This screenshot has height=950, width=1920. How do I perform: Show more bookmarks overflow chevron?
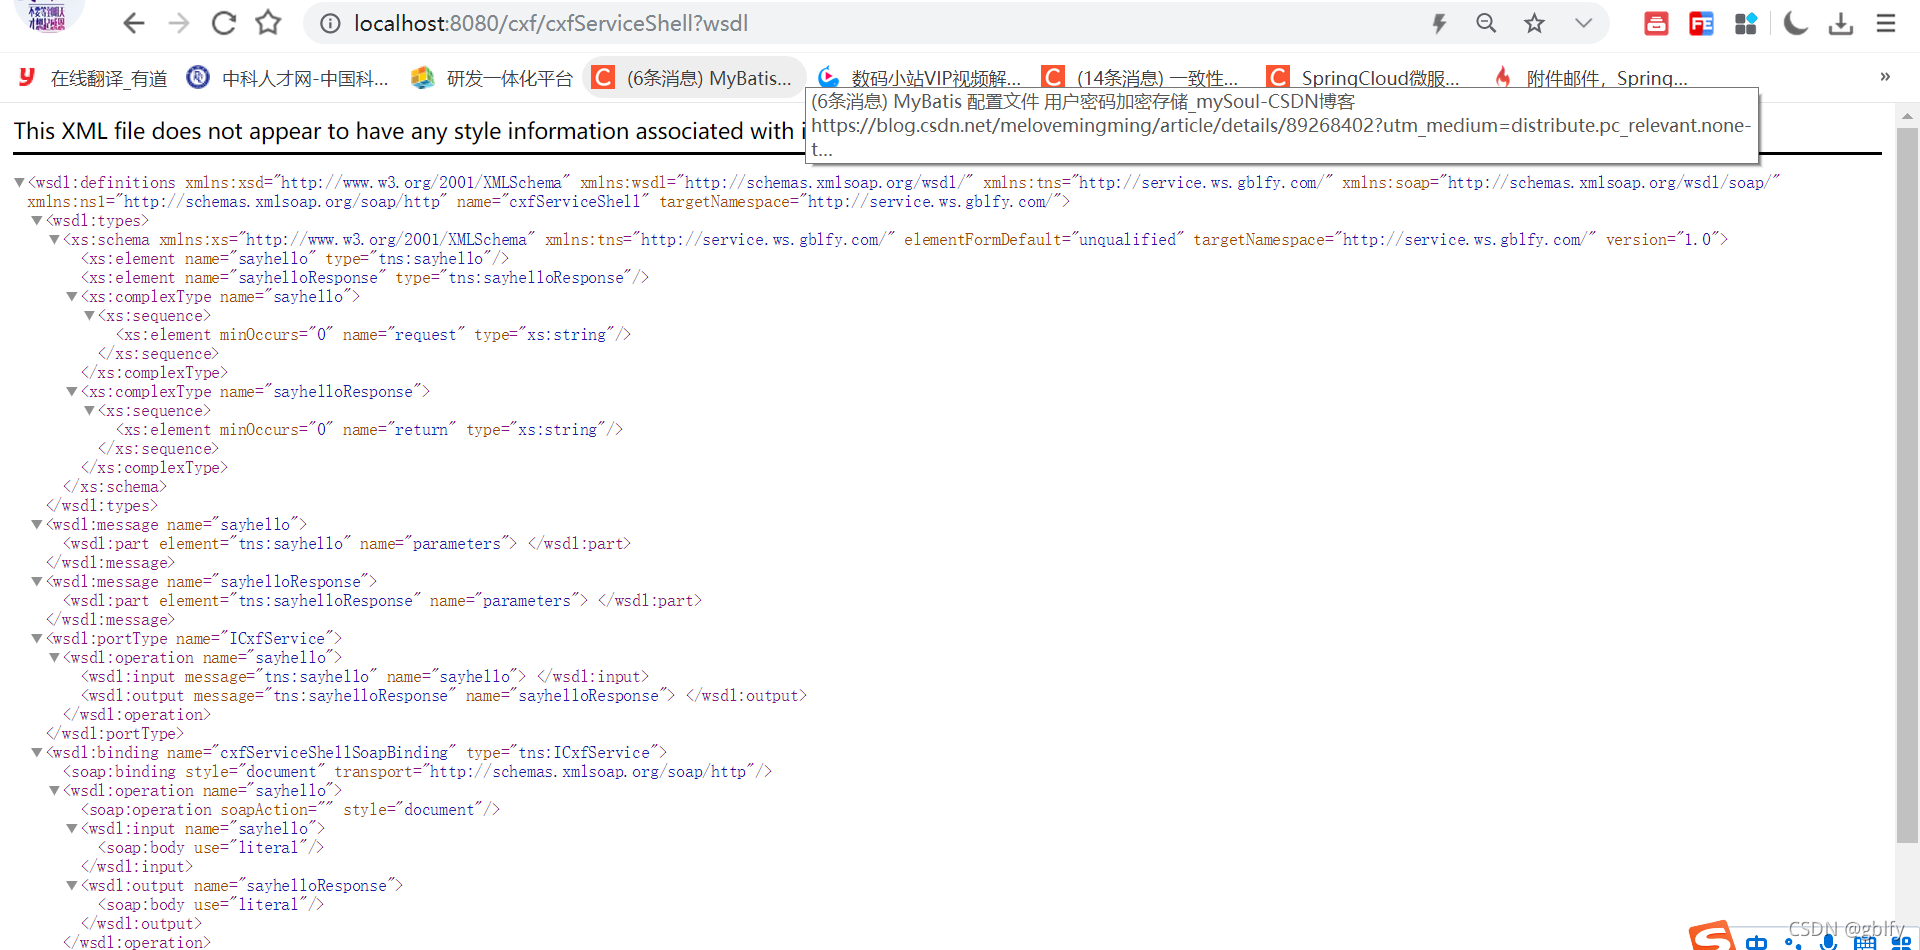click(1885, 77)
